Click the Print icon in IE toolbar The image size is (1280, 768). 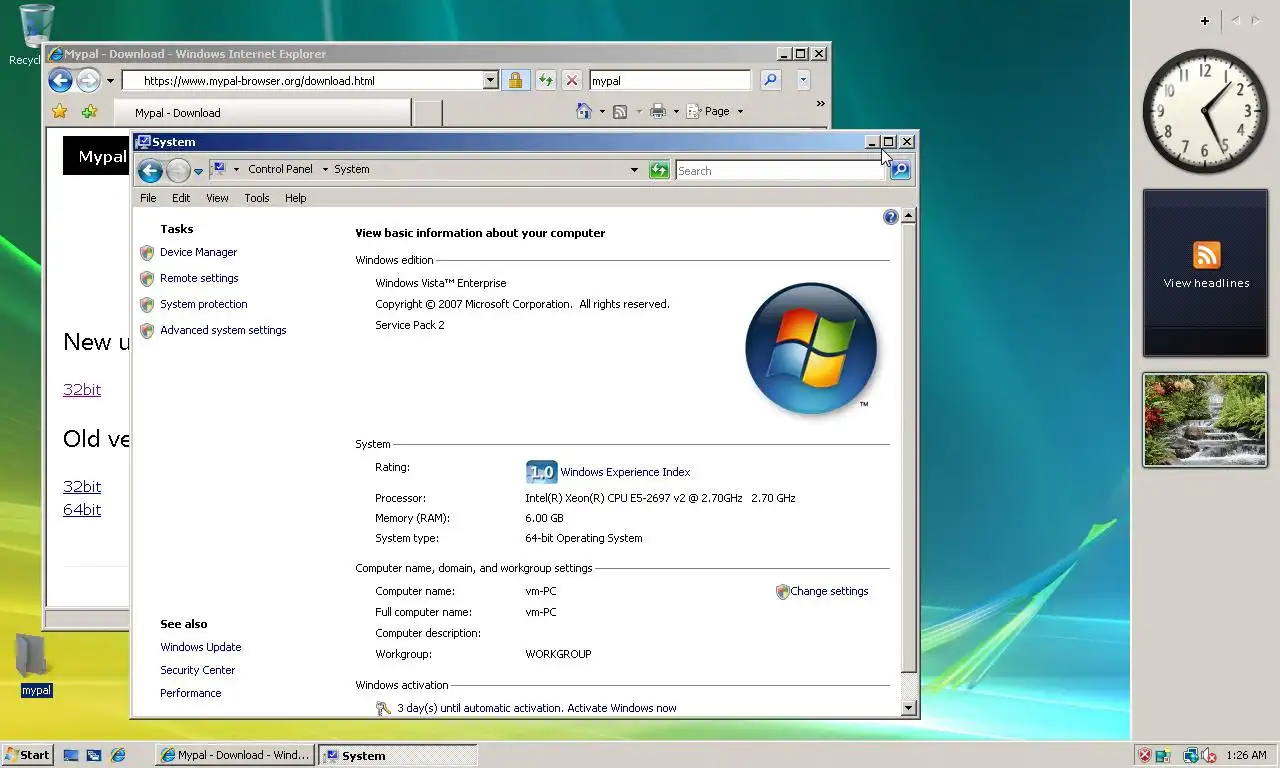658,111
